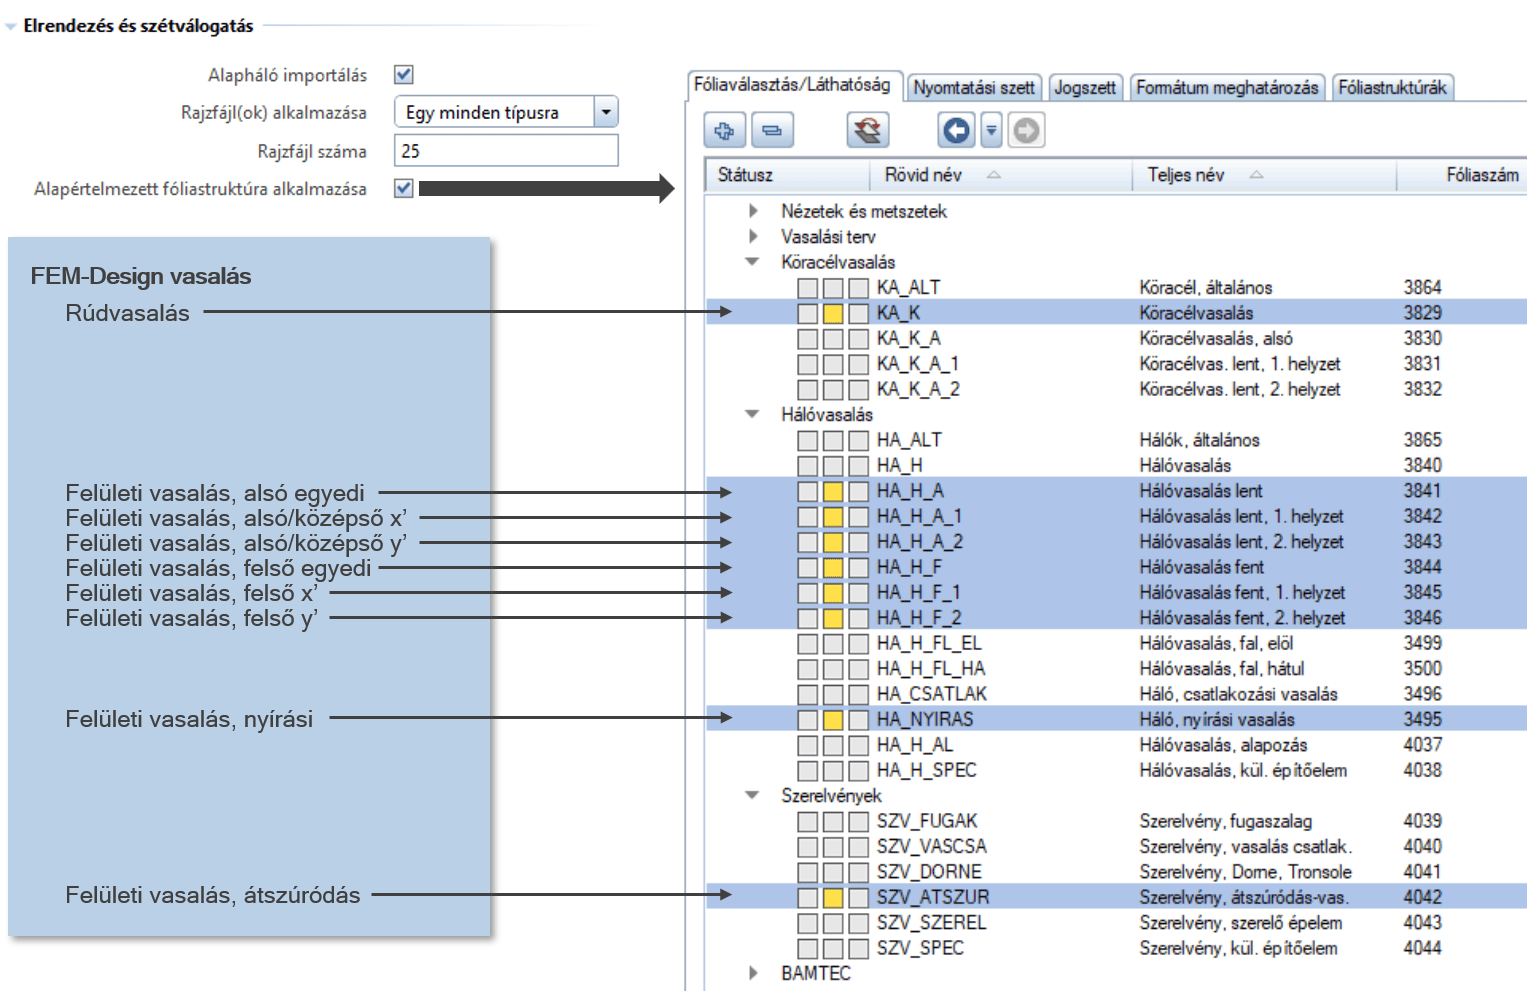The height and width of the screenshot is (991, 1527).
Task: Click layer number 3841
Action: point(1422,491)
